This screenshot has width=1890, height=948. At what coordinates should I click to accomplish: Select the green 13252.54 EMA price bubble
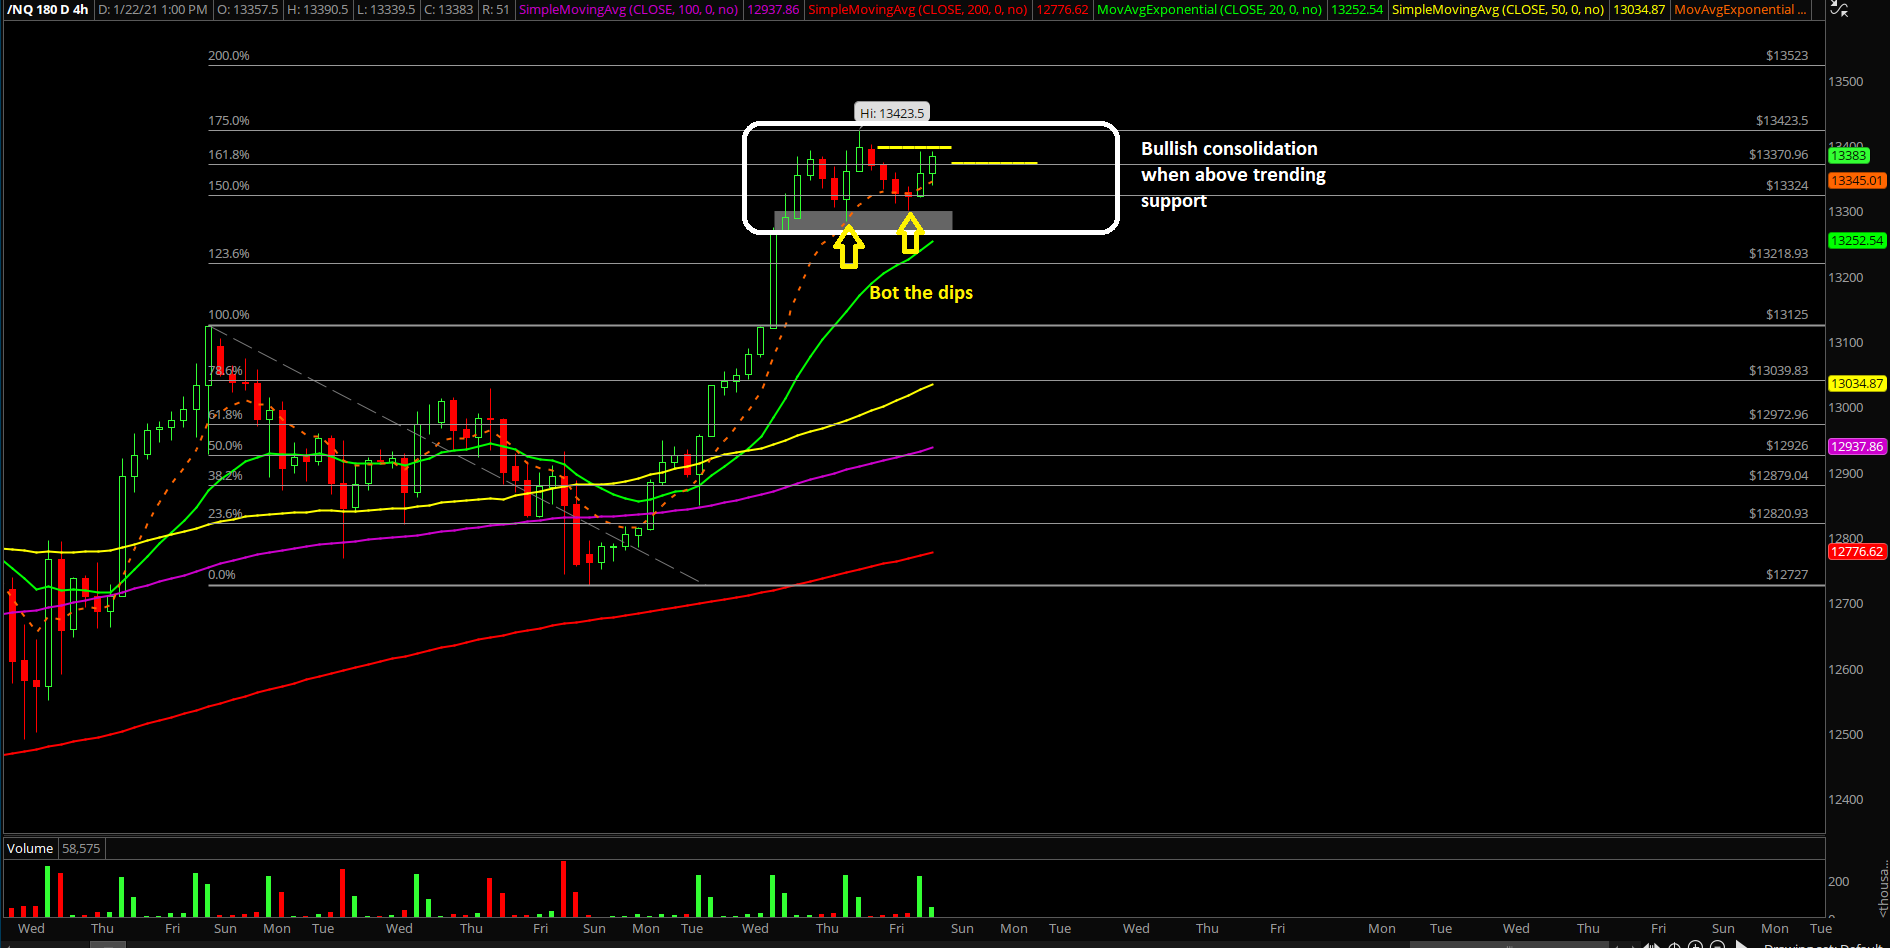[x=1856, y=240]
